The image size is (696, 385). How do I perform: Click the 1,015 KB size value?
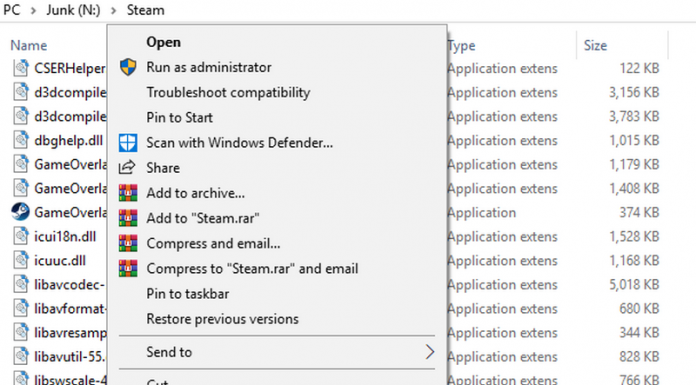(634, 140)
